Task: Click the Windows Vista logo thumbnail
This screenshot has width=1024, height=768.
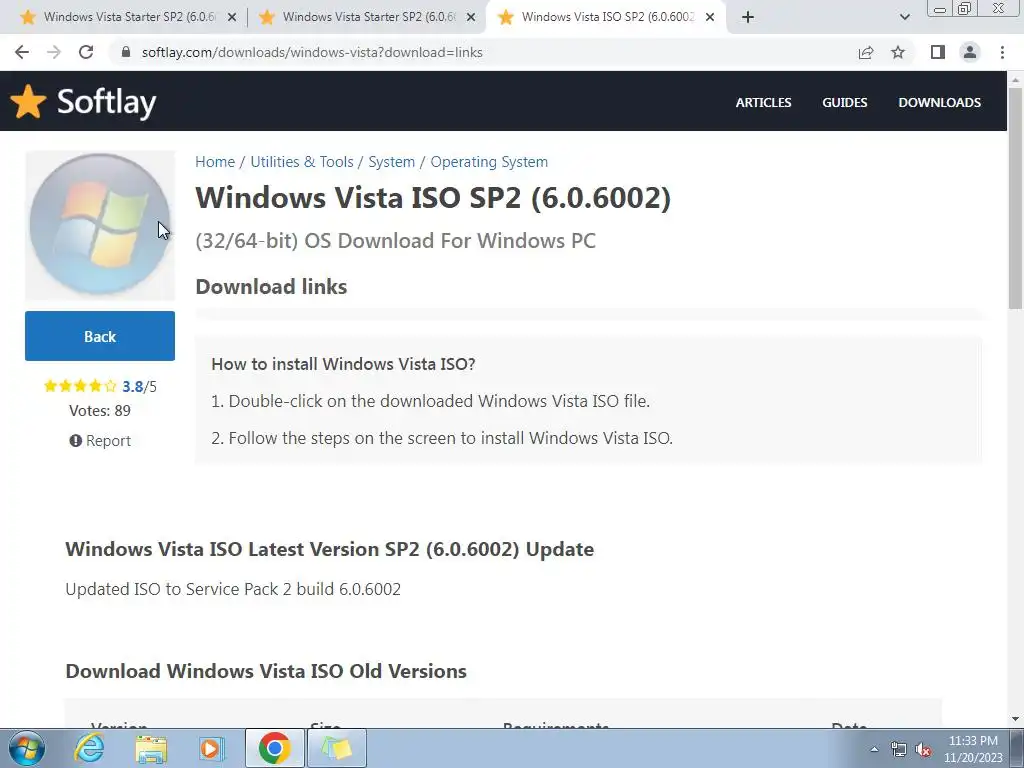Action: pyautogui.click(x=100, y=225)
